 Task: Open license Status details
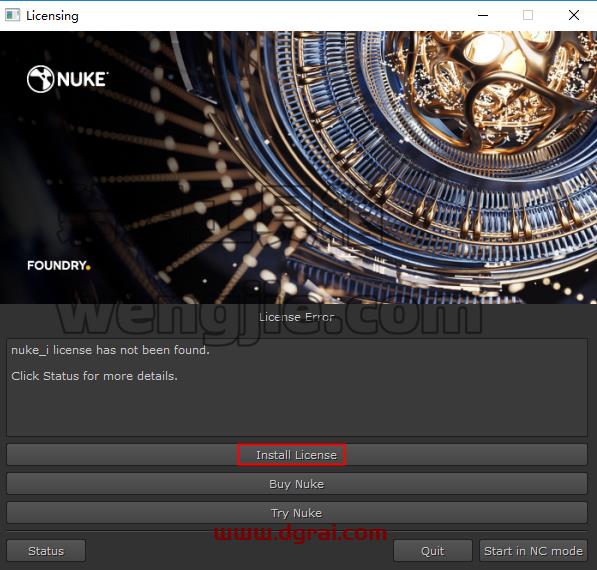pyautogui.click(x=46, y=551)
